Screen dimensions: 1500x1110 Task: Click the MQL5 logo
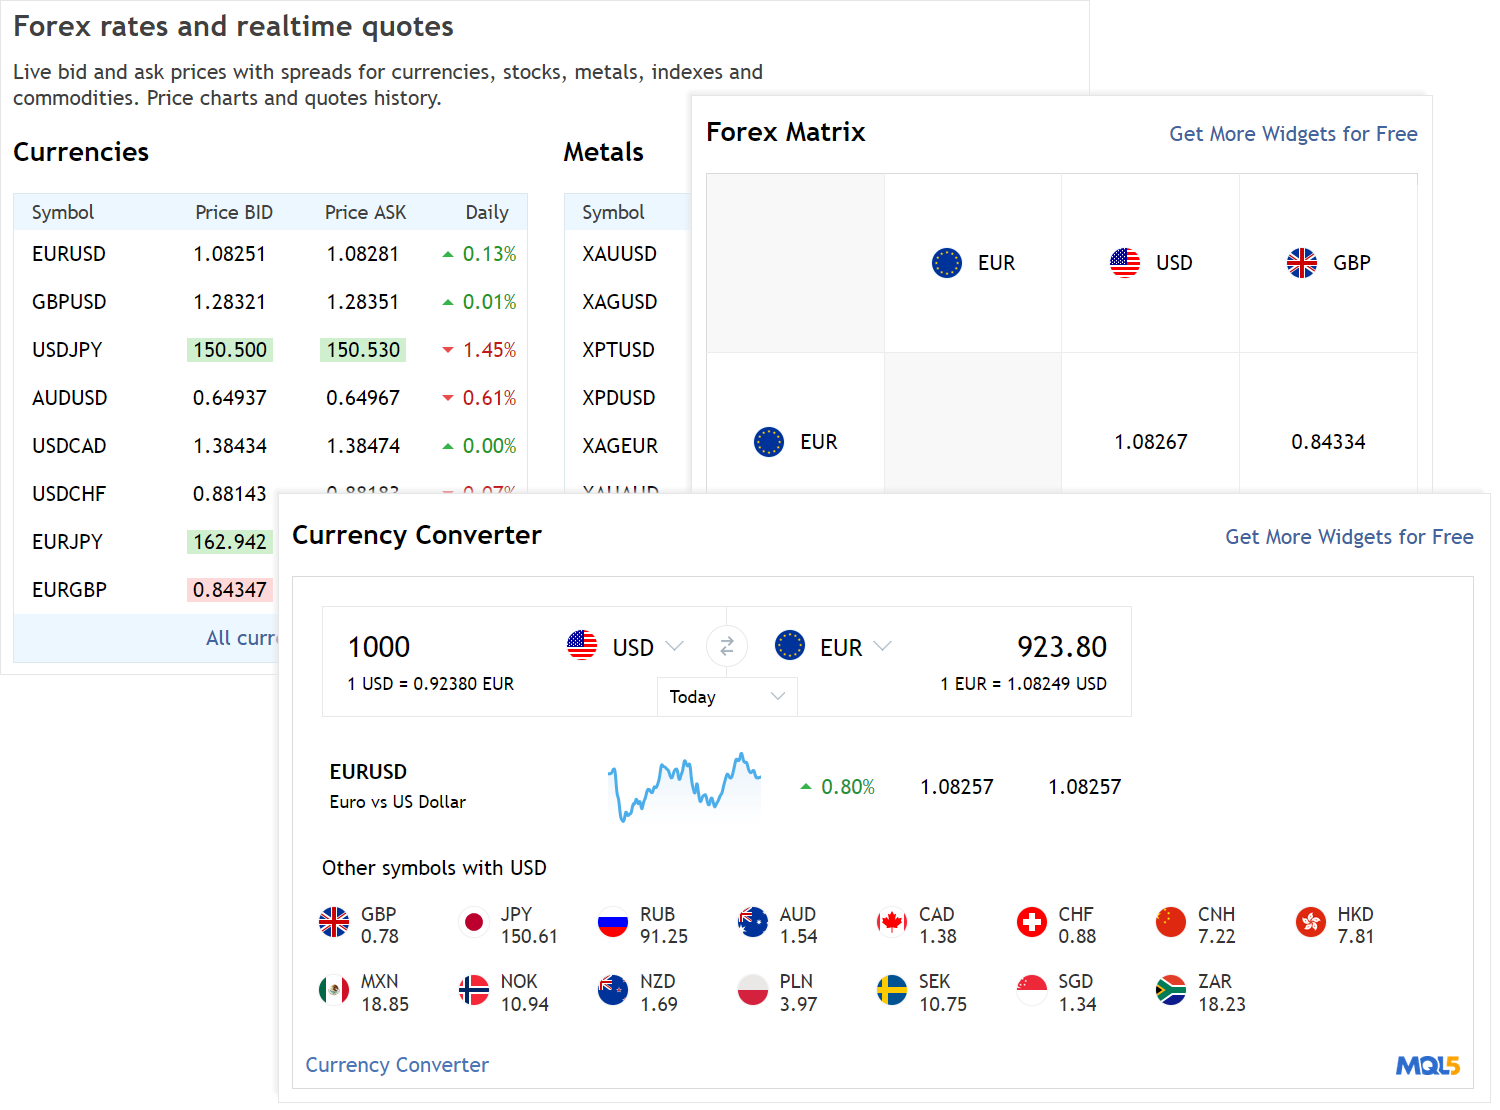coord(1427,1066)
